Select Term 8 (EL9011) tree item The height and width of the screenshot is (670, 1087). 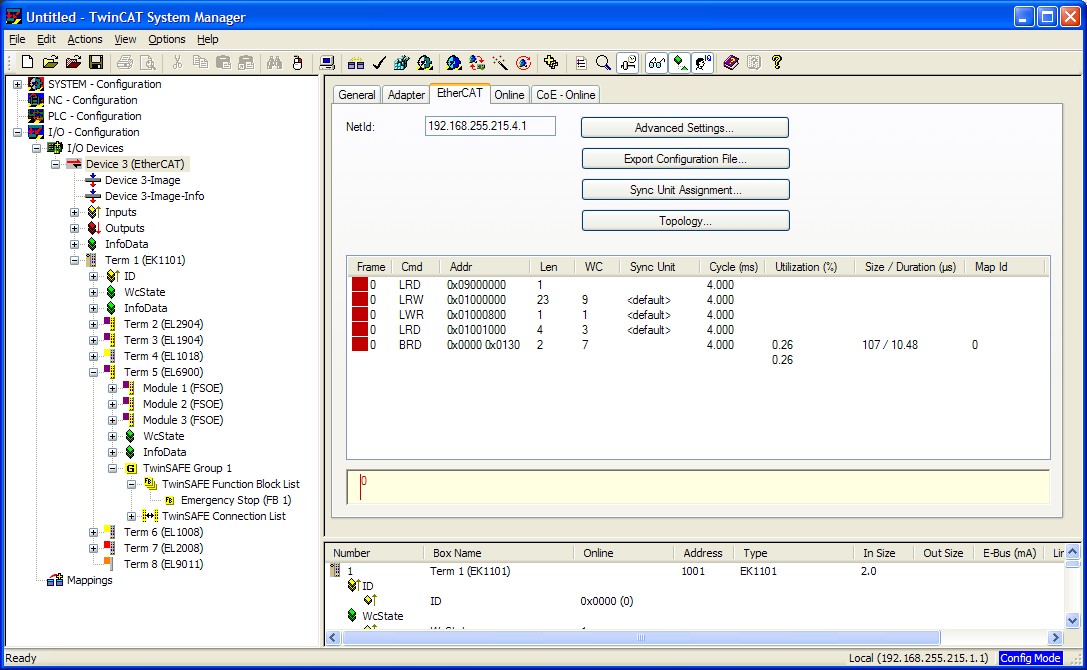click(164, 564)
